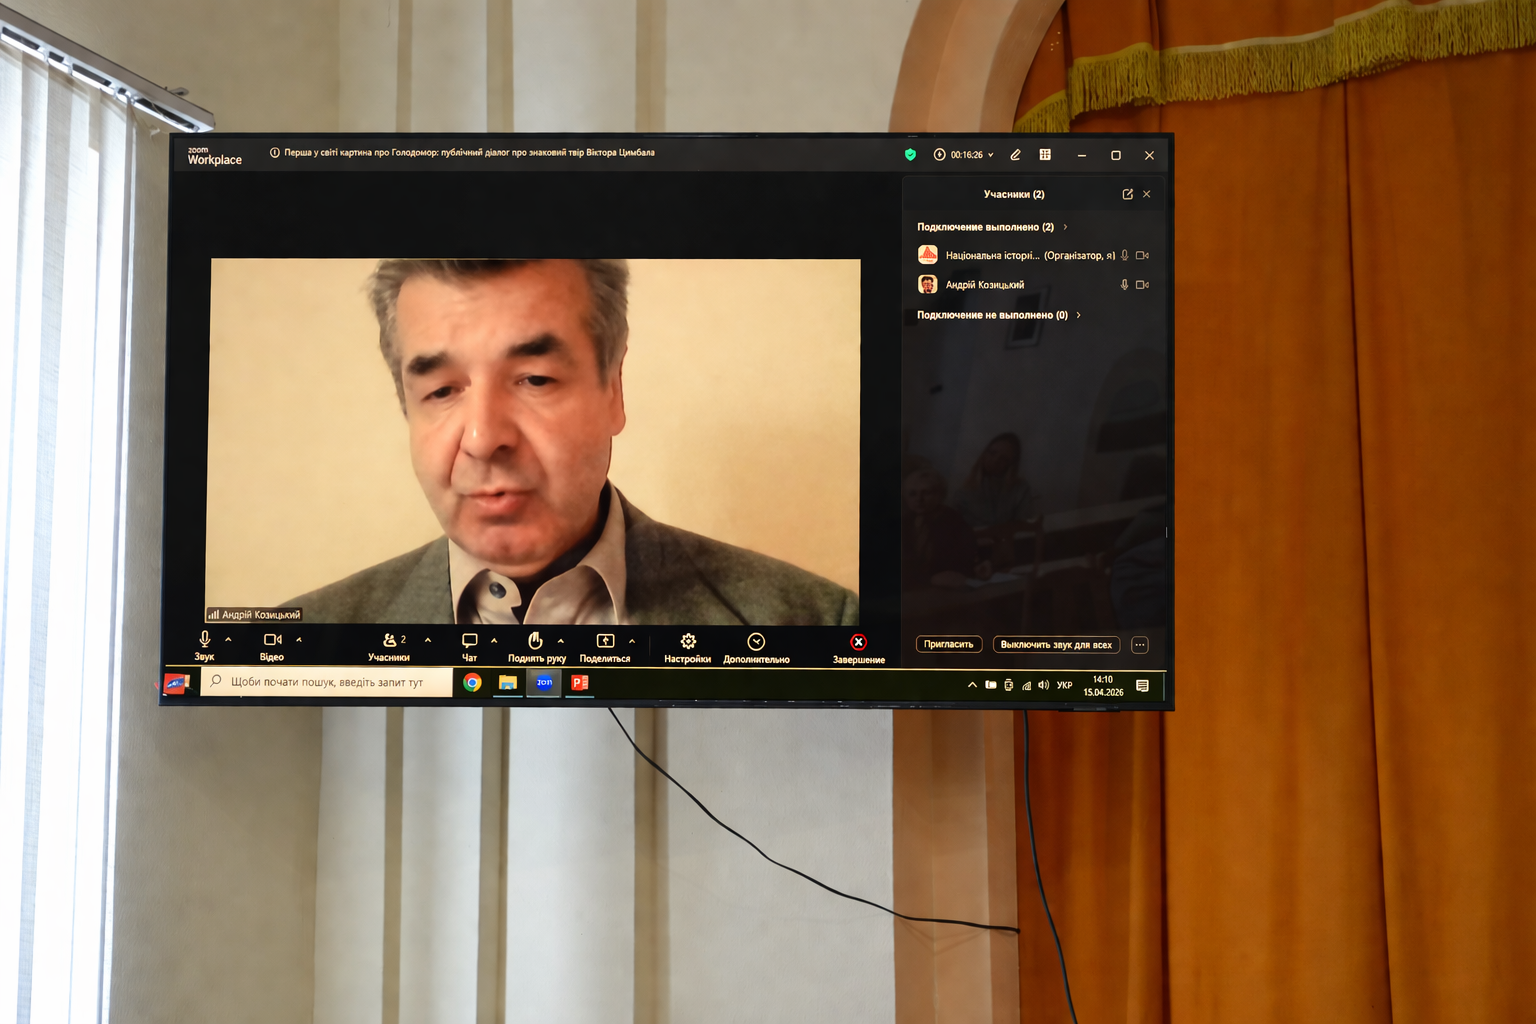Open annotation pencil icon in title bar
Image resolution: width=1536 pixels, height=1024 pixels.
tap(1015, 155)
